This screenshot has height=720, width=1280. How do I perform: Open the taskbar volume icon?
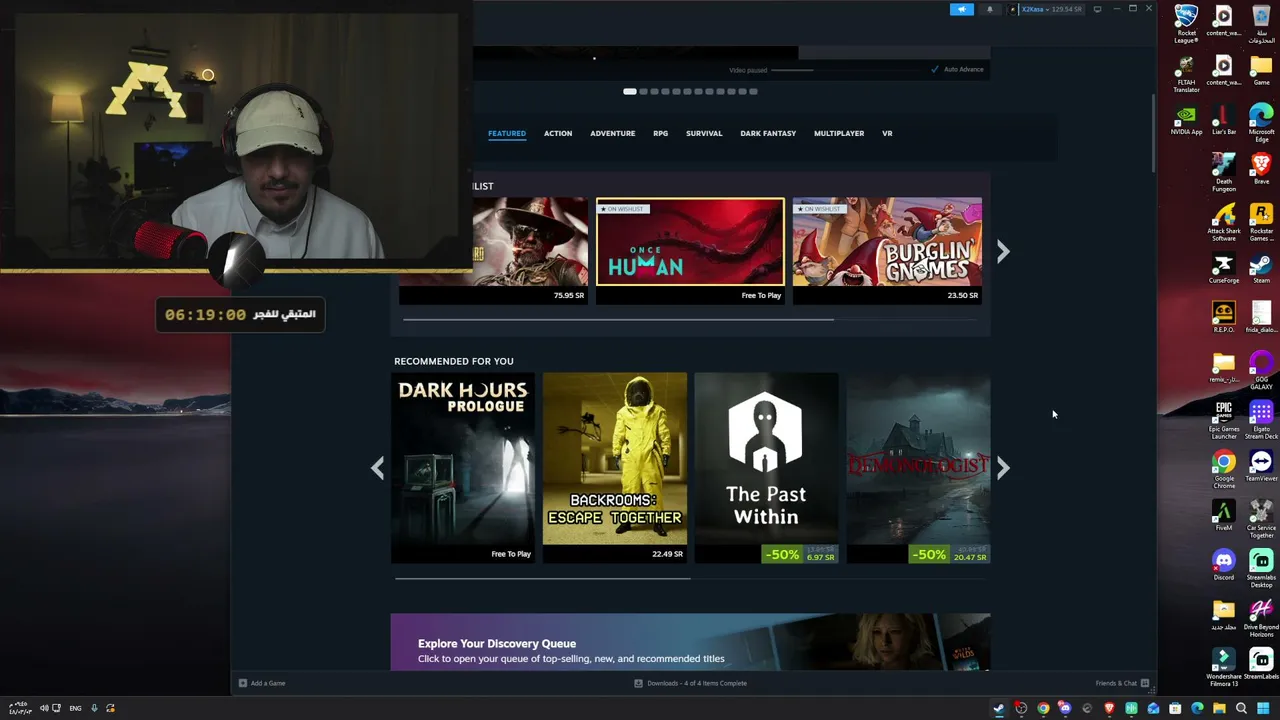(x=44, y=708)
